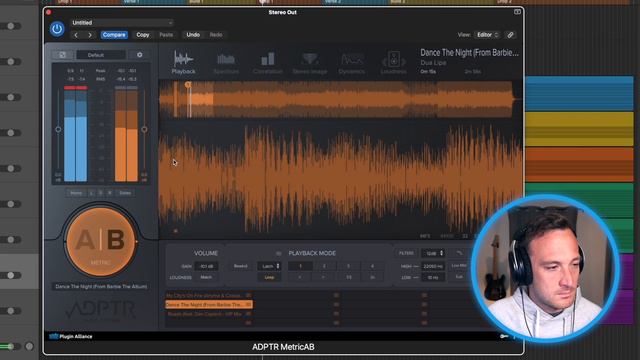This screenshot has height=360, width=640.
Task: Select cue point 1
Action: pos(300,266)
